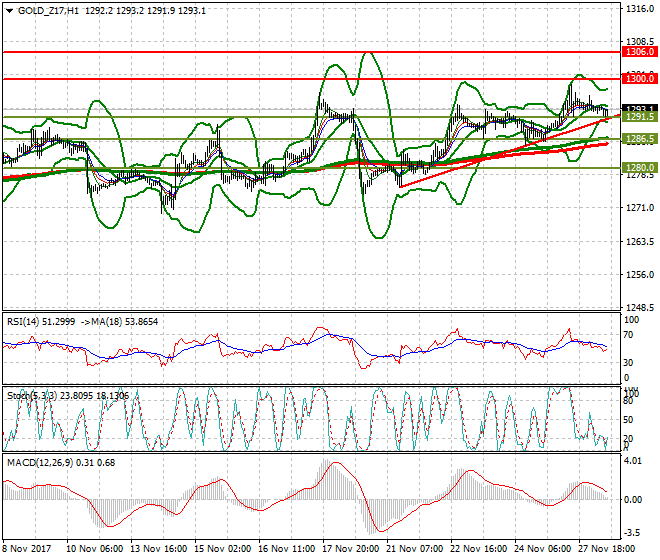Viewport: 660px width, 560px height.
Task: Select the black current price 1293.1 label
Action: coord(640,109)
